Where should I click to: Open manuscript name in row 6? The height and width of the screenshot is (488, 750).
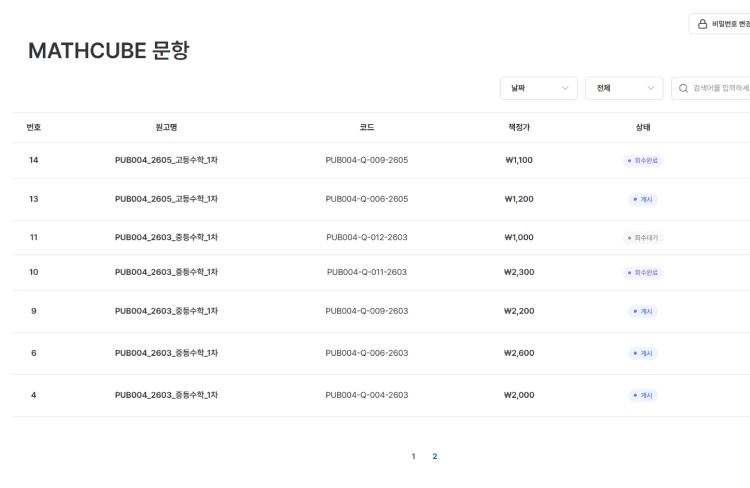coord(166,353)
